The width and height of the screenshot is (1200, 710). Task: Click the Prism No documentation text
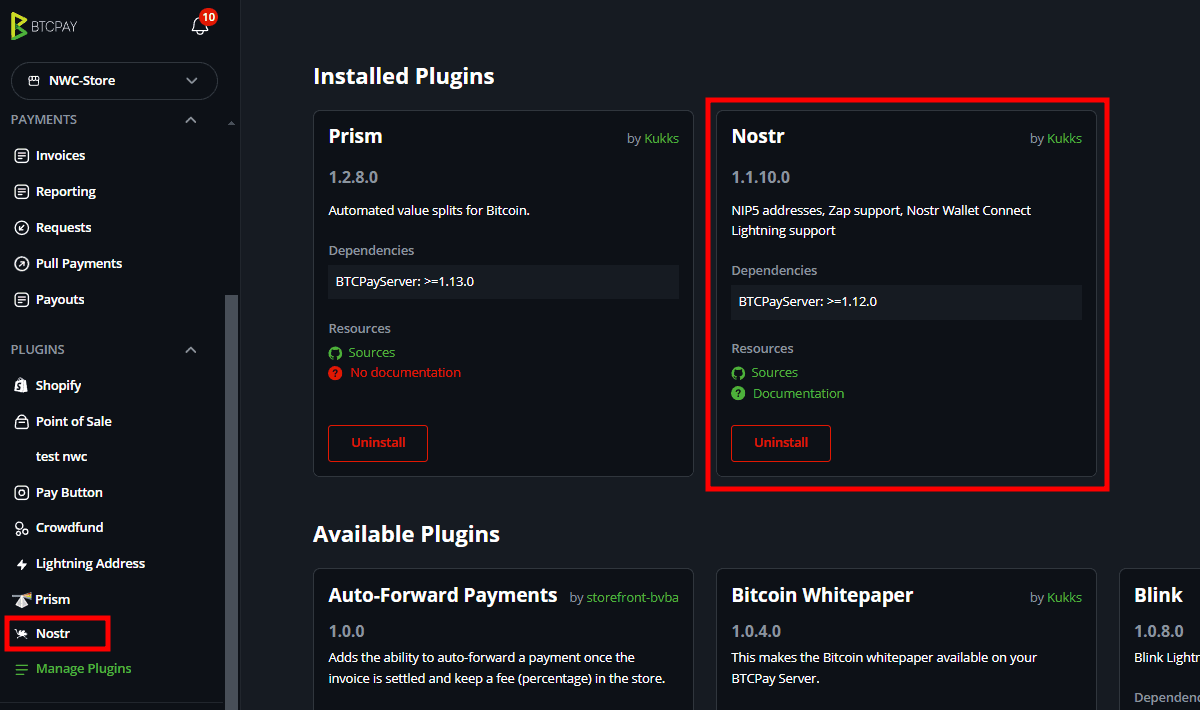pyautogui.click(x=406, y=373)
